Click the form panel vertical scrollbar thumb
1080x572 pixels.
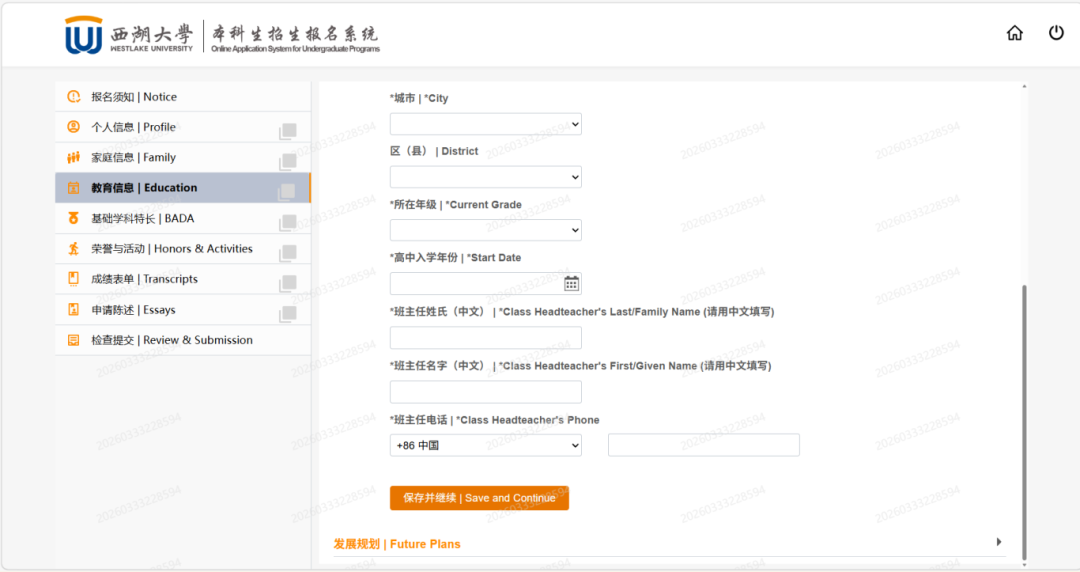click(1024, 422)
